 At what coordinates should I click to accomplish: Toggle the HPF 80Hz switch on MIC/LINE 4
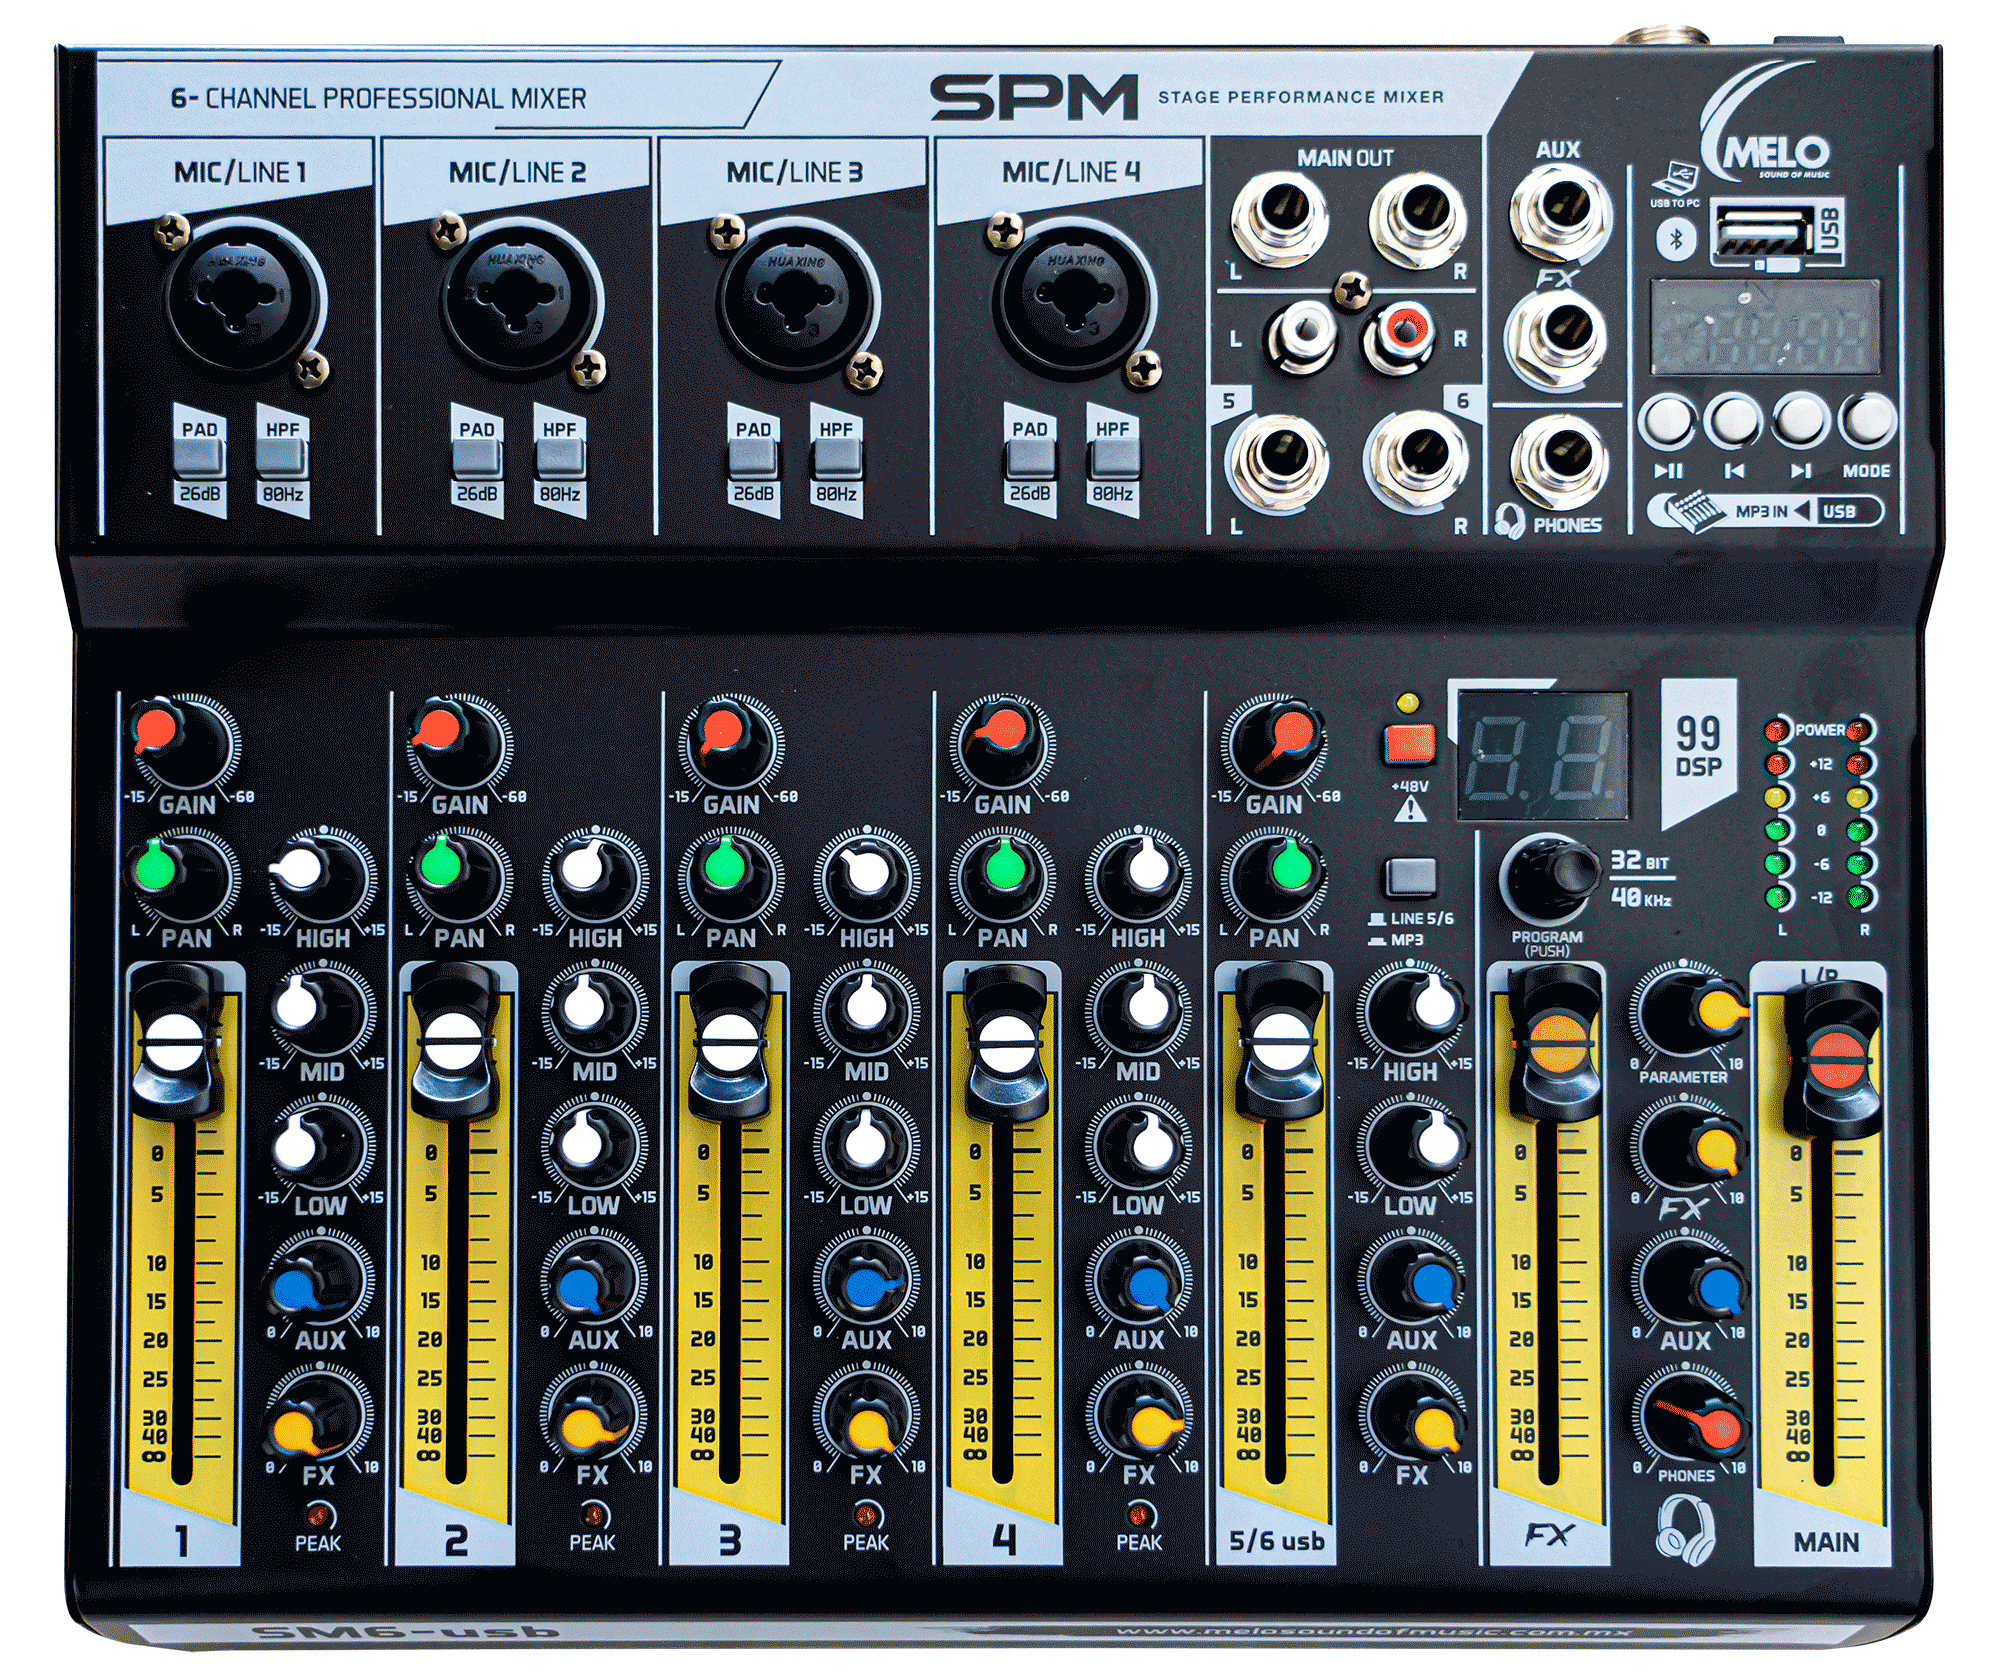point(1113,459)
